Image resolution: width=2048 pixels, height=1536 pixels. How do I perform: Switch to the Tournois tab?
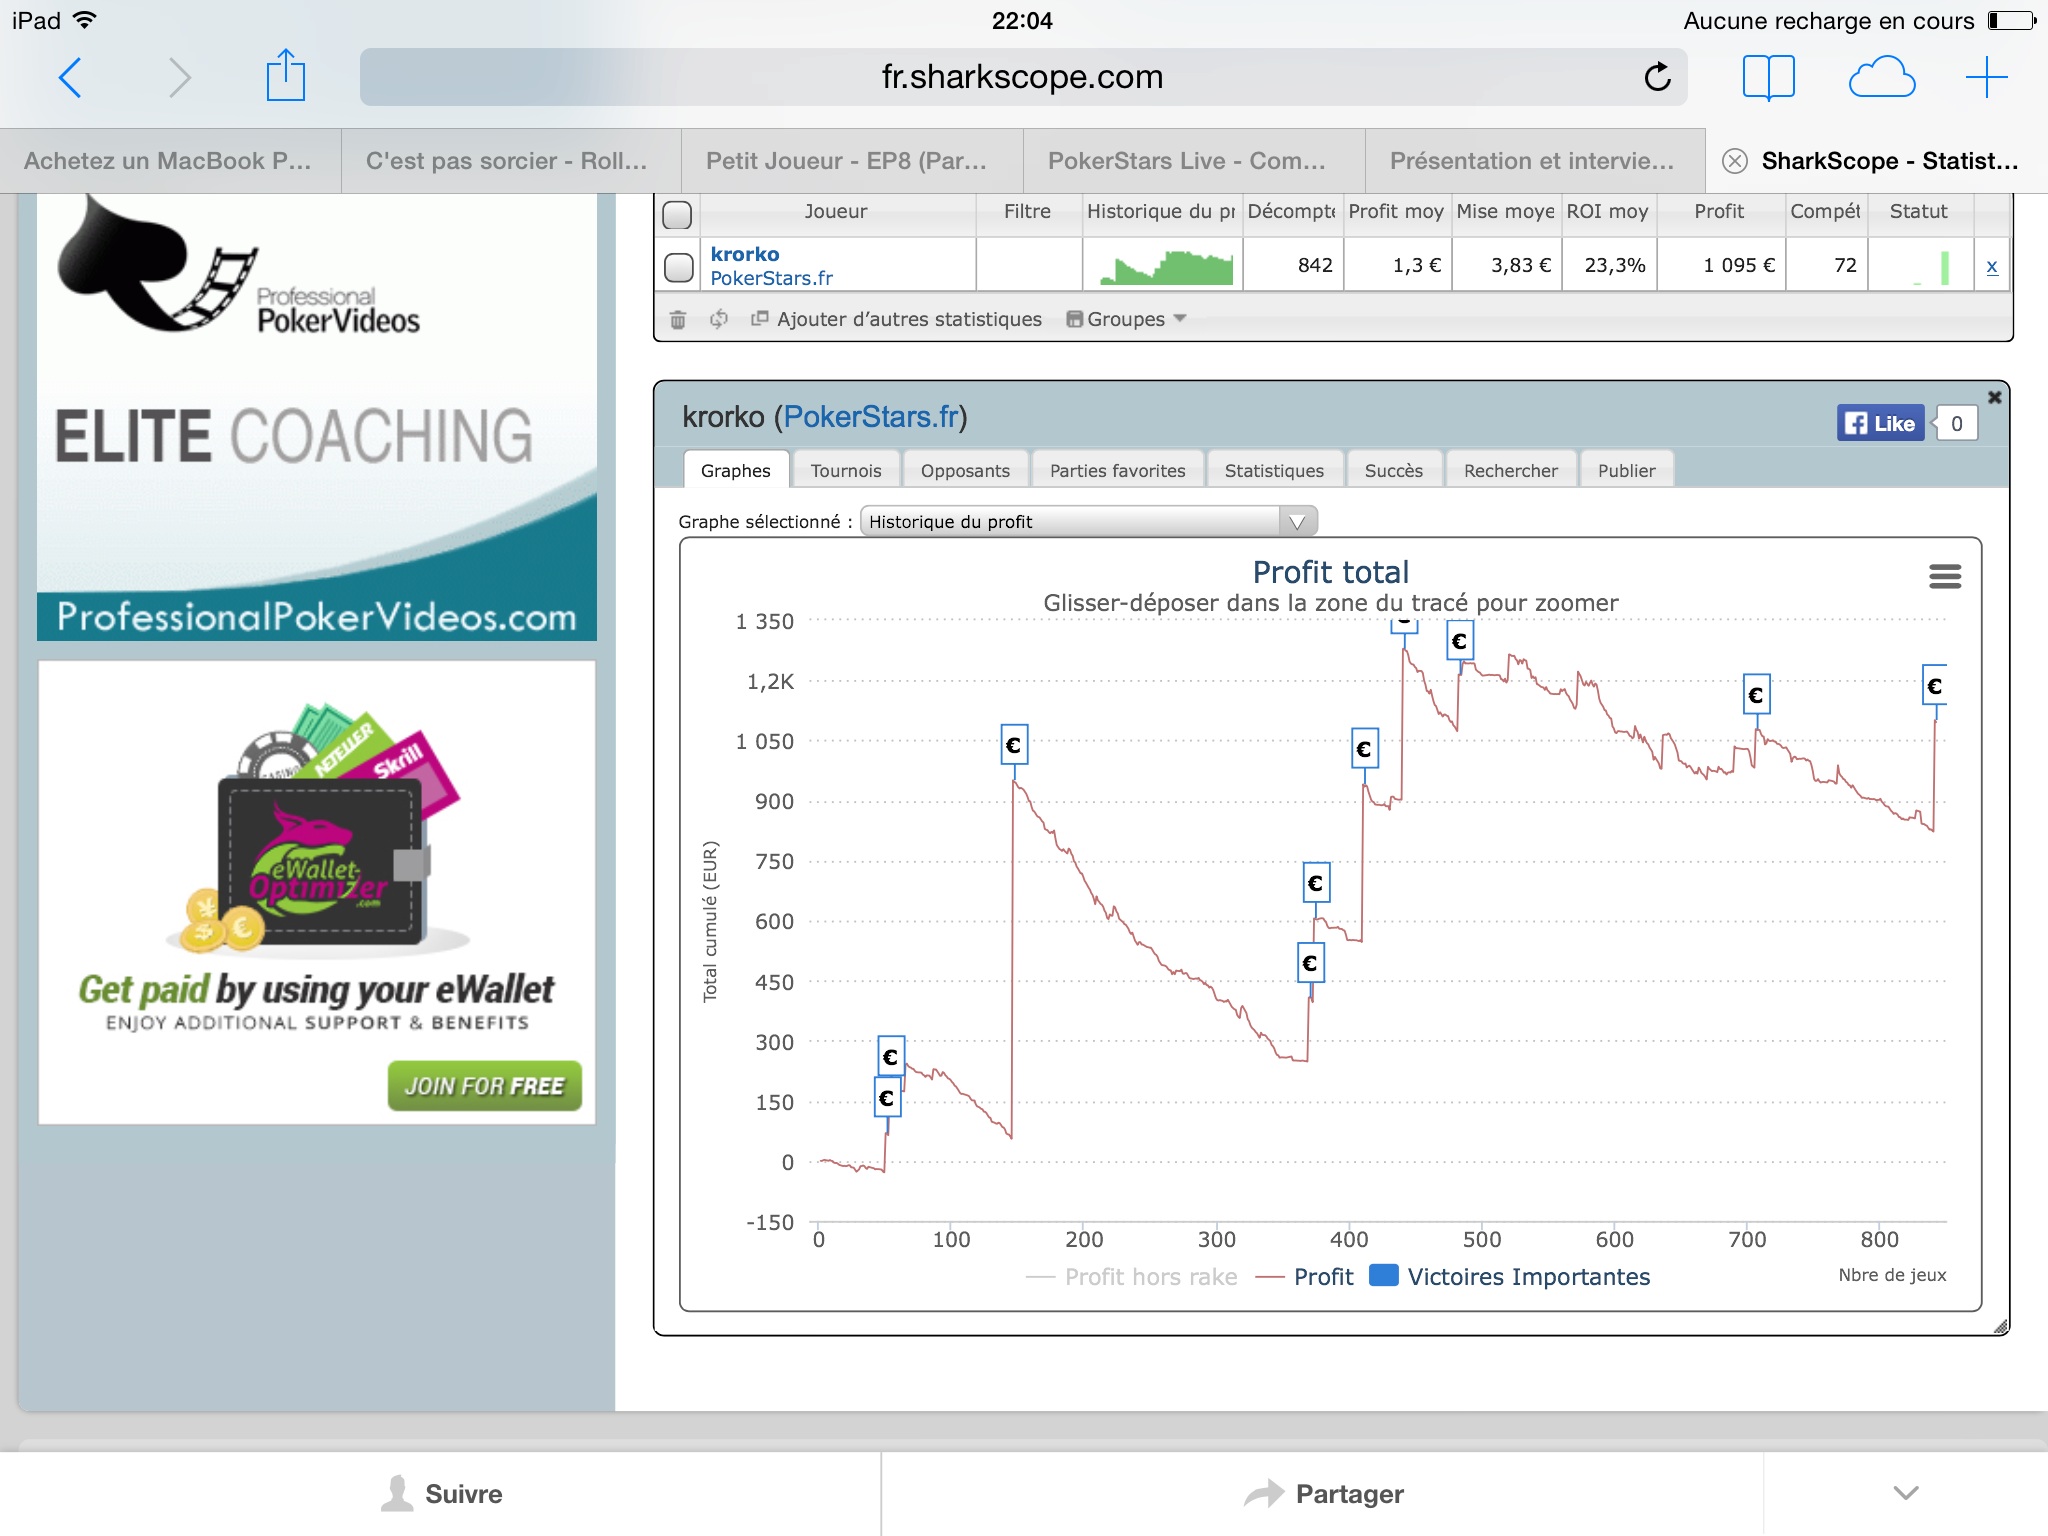click(x=846, y=470)
